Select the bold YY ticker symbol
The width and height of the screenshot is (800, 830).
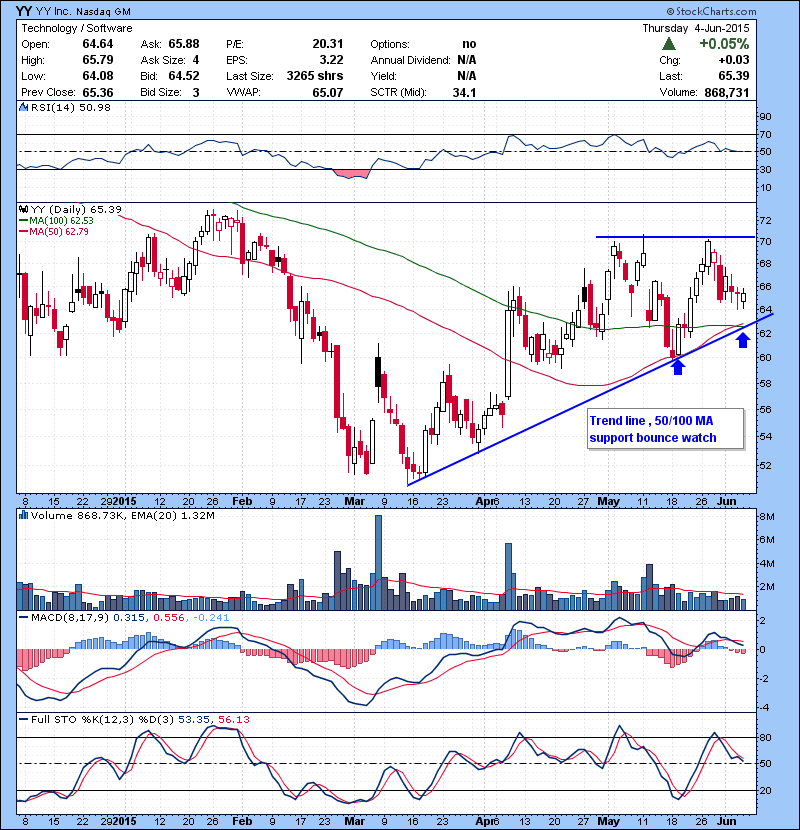click(x=23, y=11)
